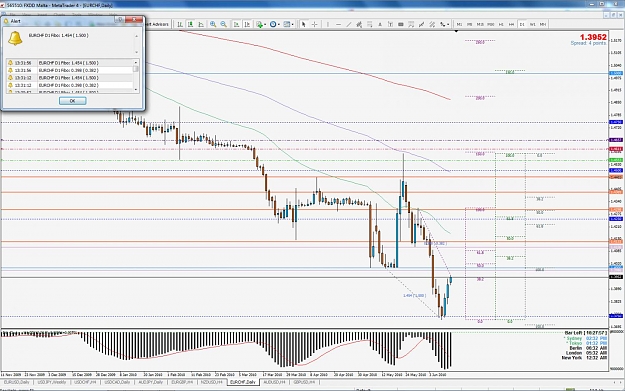Click the '1.454 (1.500)' Fibo chart label
Screen dimensions: 625x391
[415, 296]
